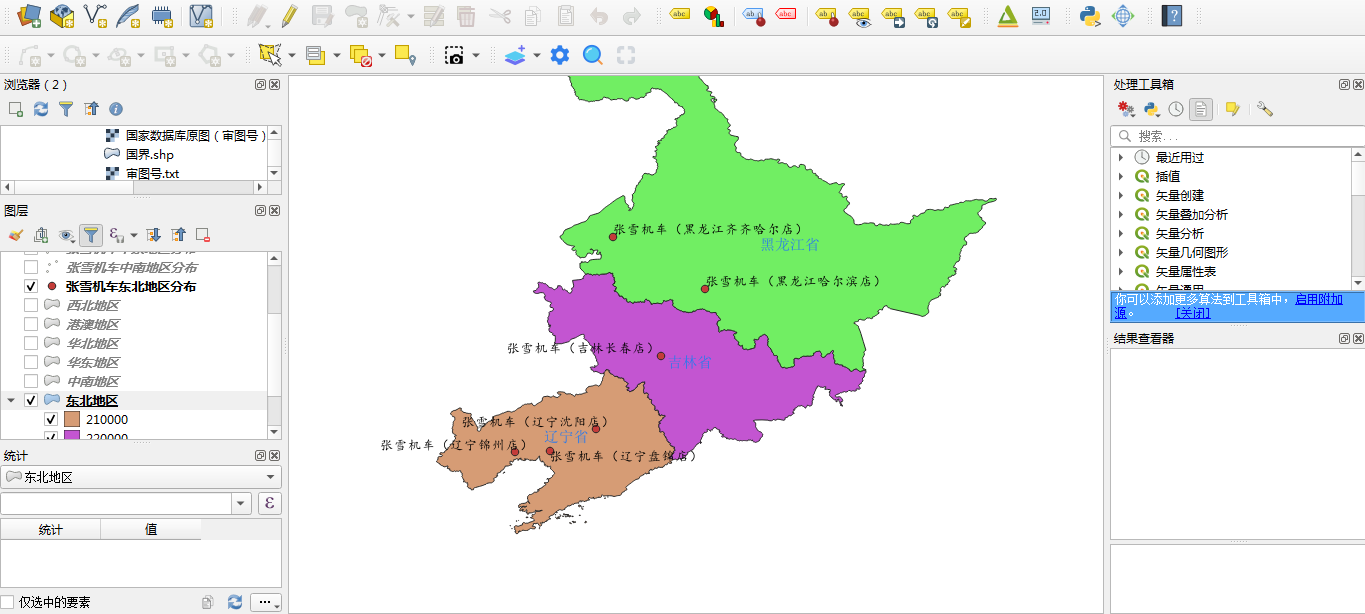The image size is (1365, 614).
Task: Expand the 矢量叠加分析 toolbox group
Action: click(x=1121, y=214)
